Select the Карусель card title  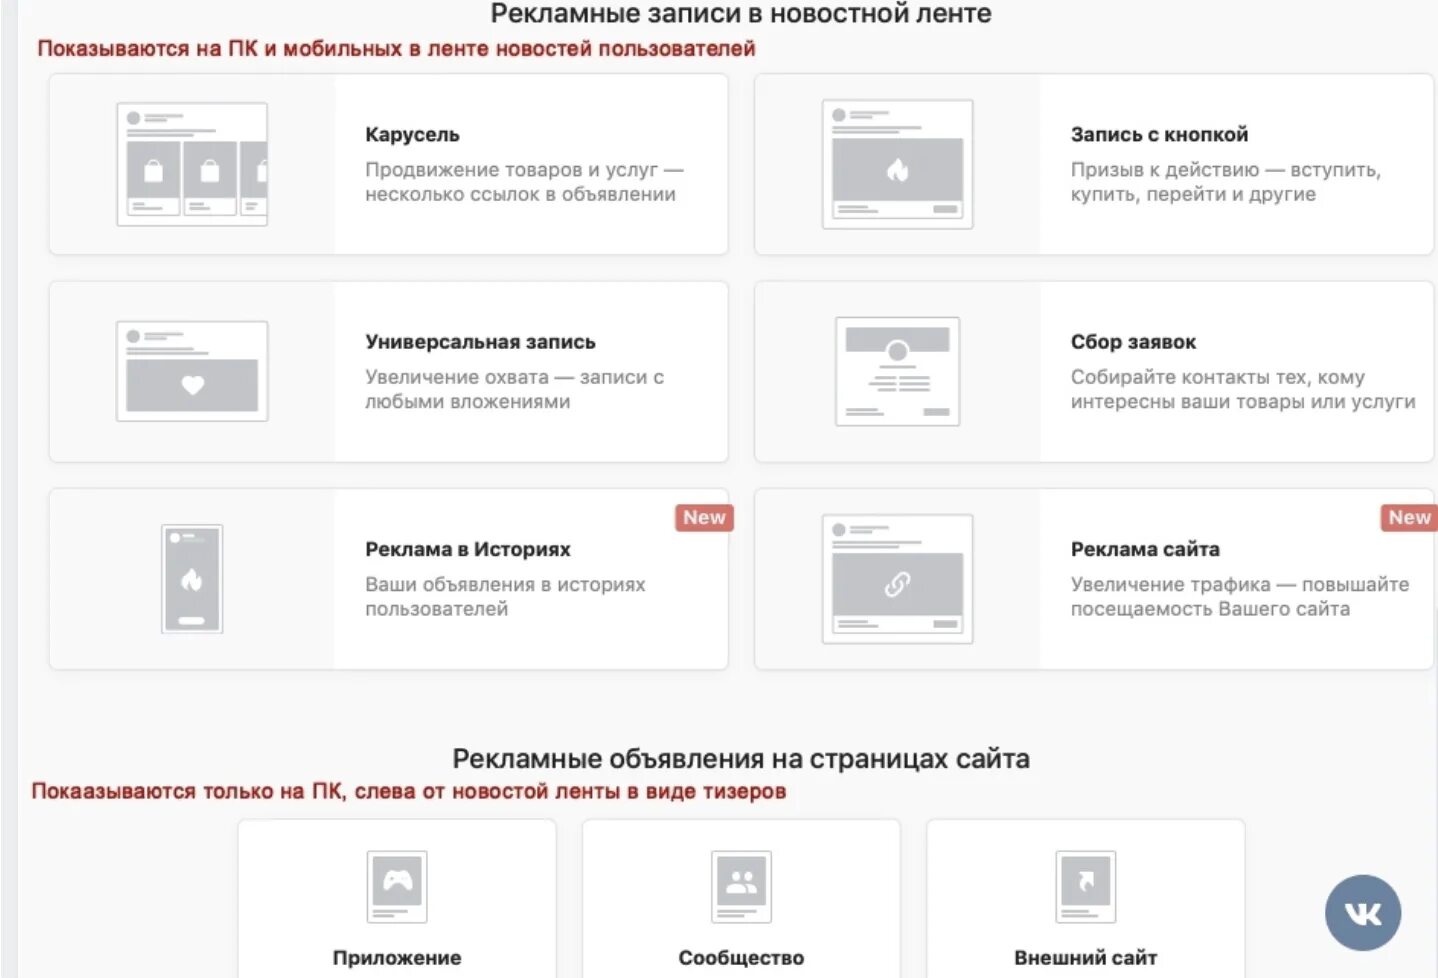(x=412, y=135)
